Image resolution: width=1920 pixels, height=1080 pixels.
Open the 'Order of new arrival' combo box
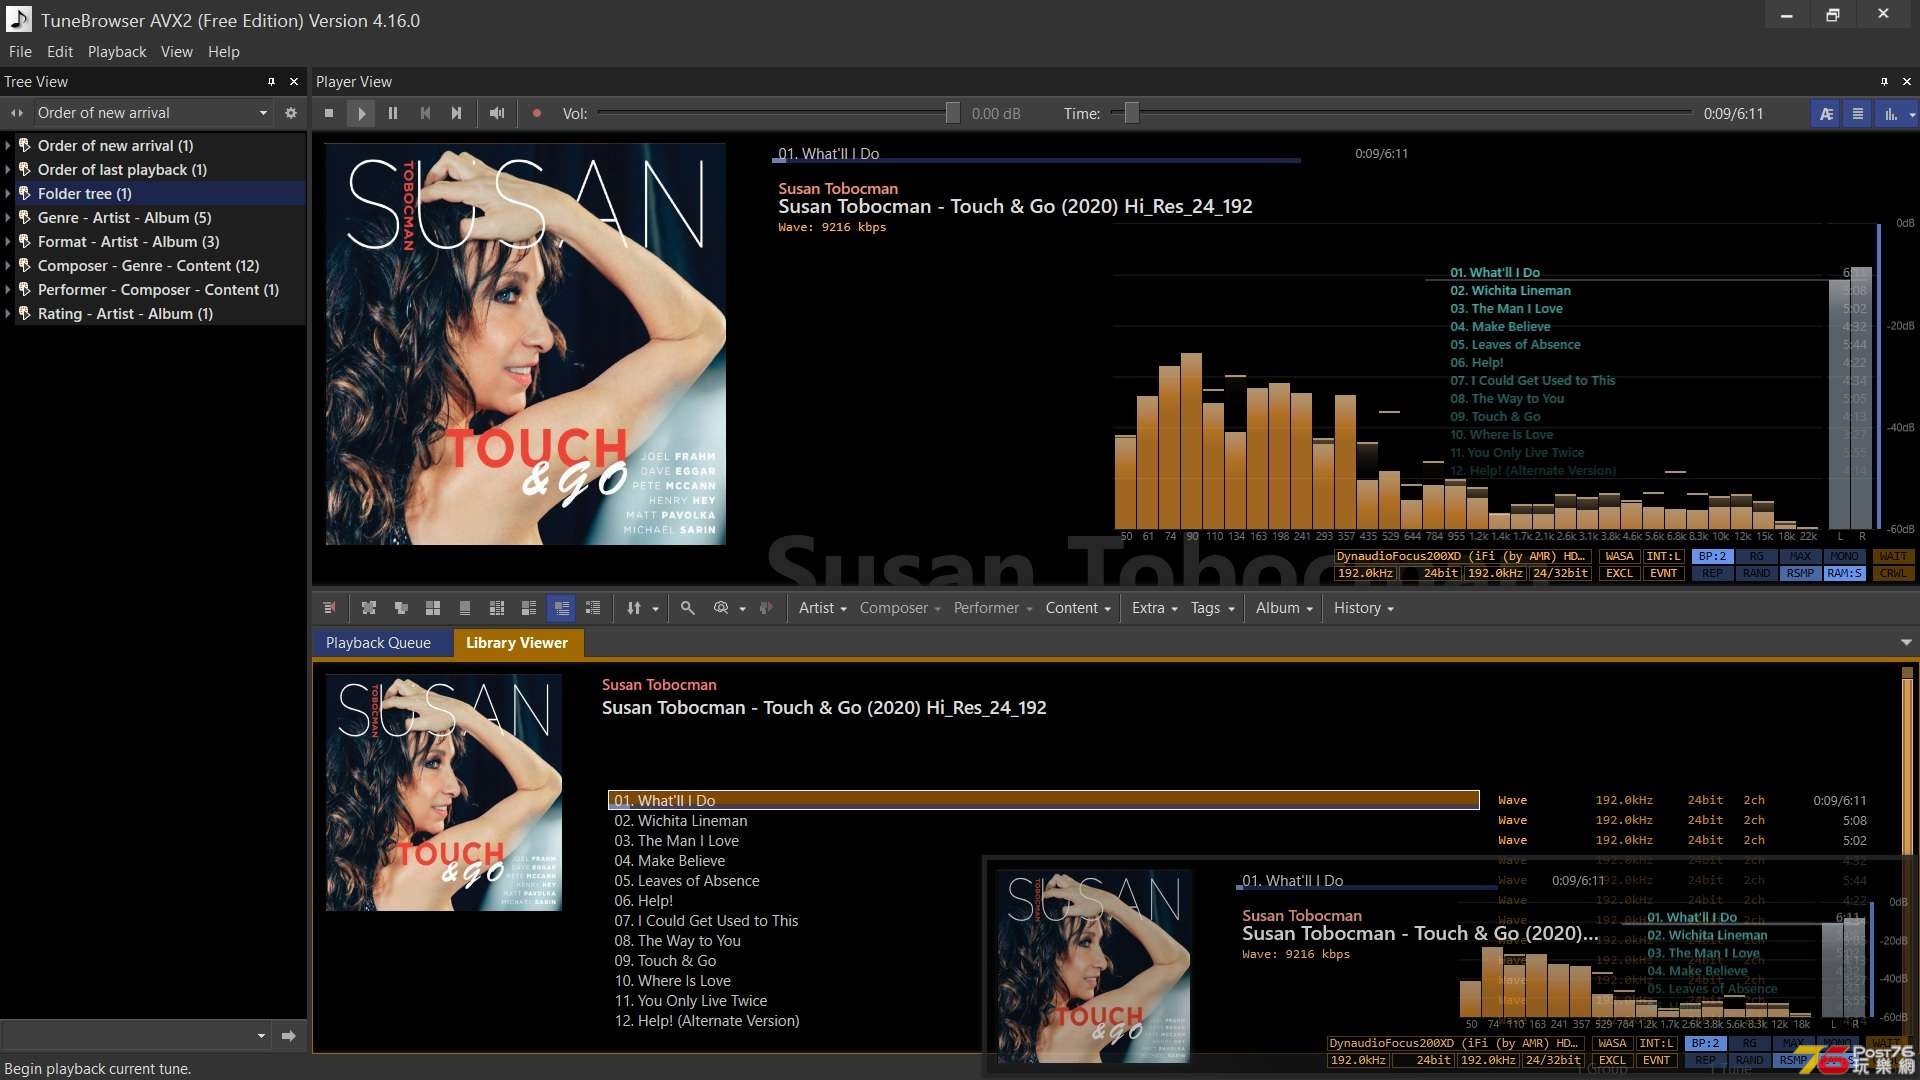point(153,113)
